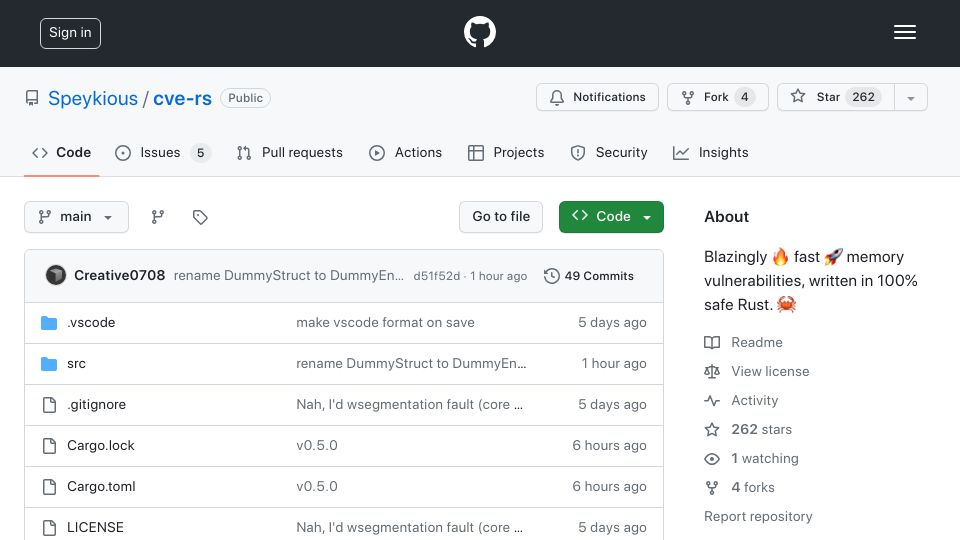Click the About heading
Image resolution: width=960 pixels, height=540 pixels.
click(x=726, y=217)
